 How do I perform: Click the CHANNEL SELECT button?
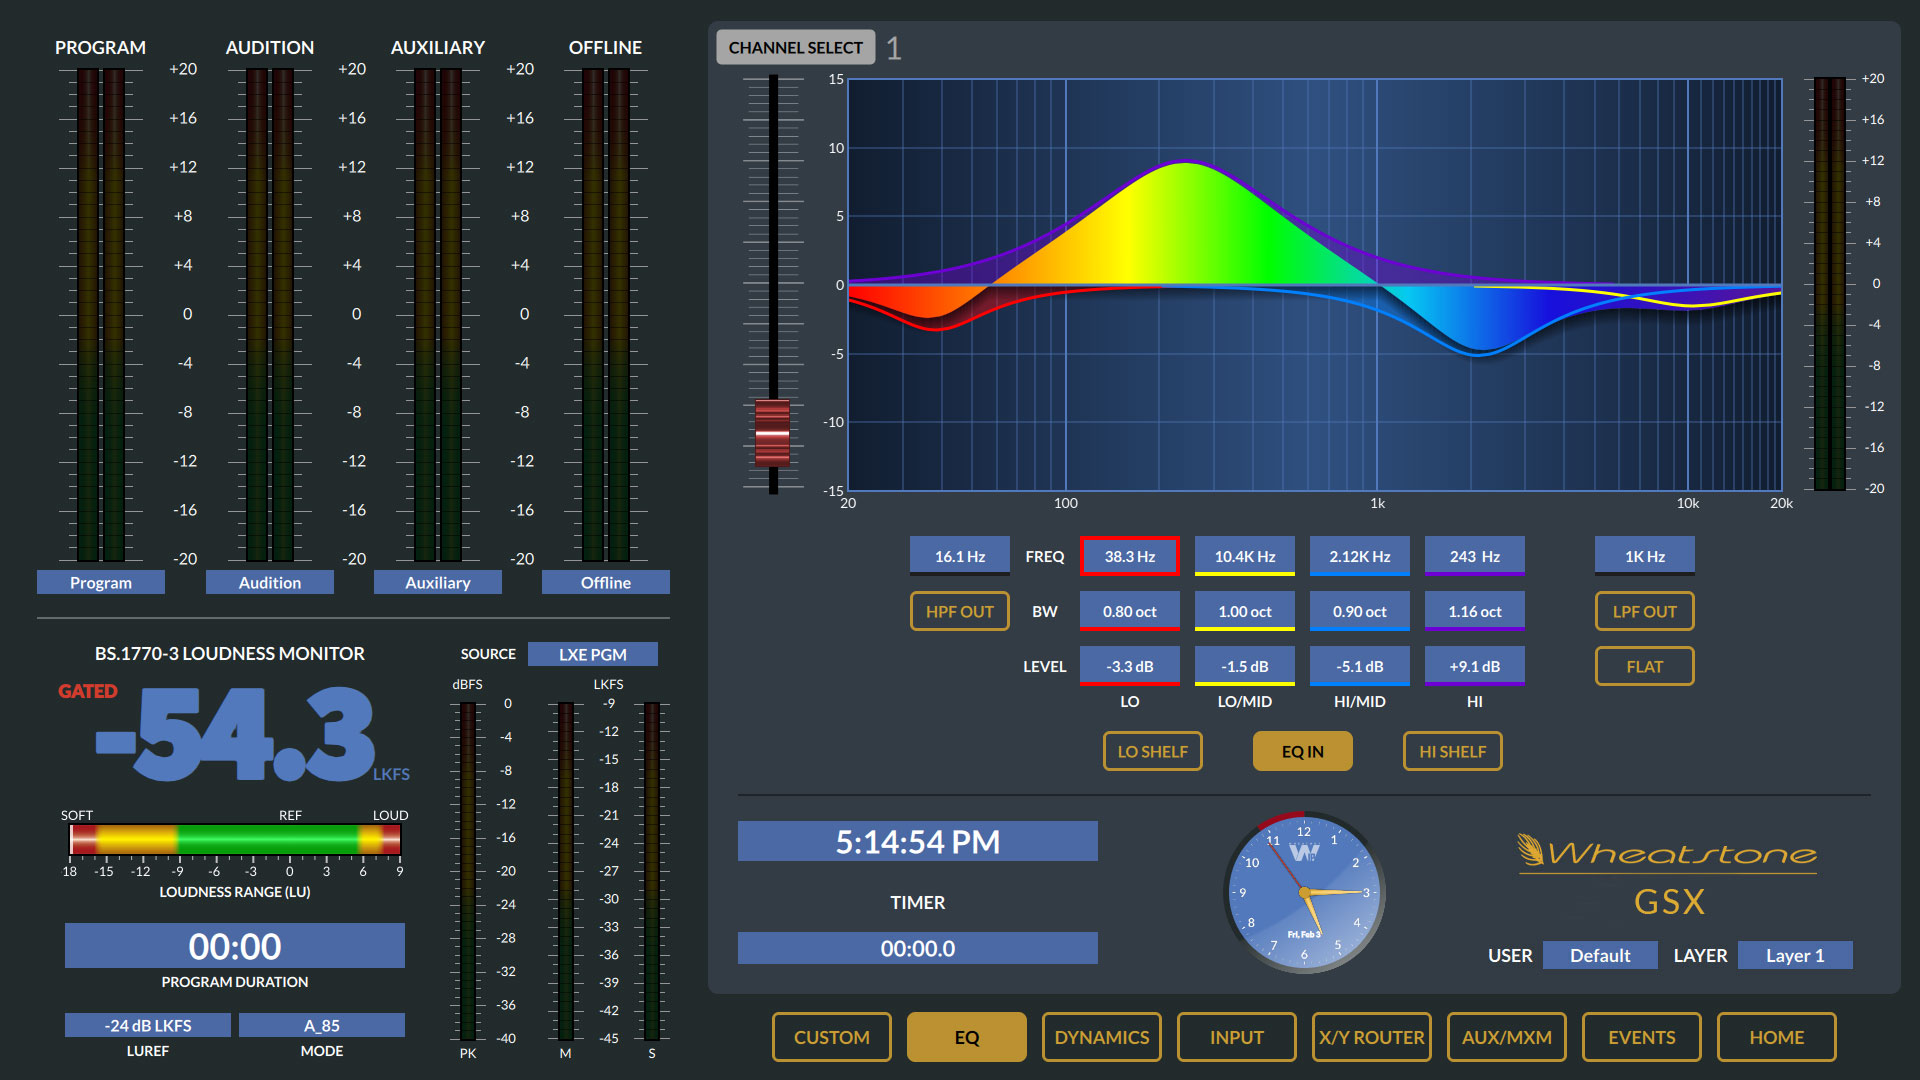pos(795,47)
